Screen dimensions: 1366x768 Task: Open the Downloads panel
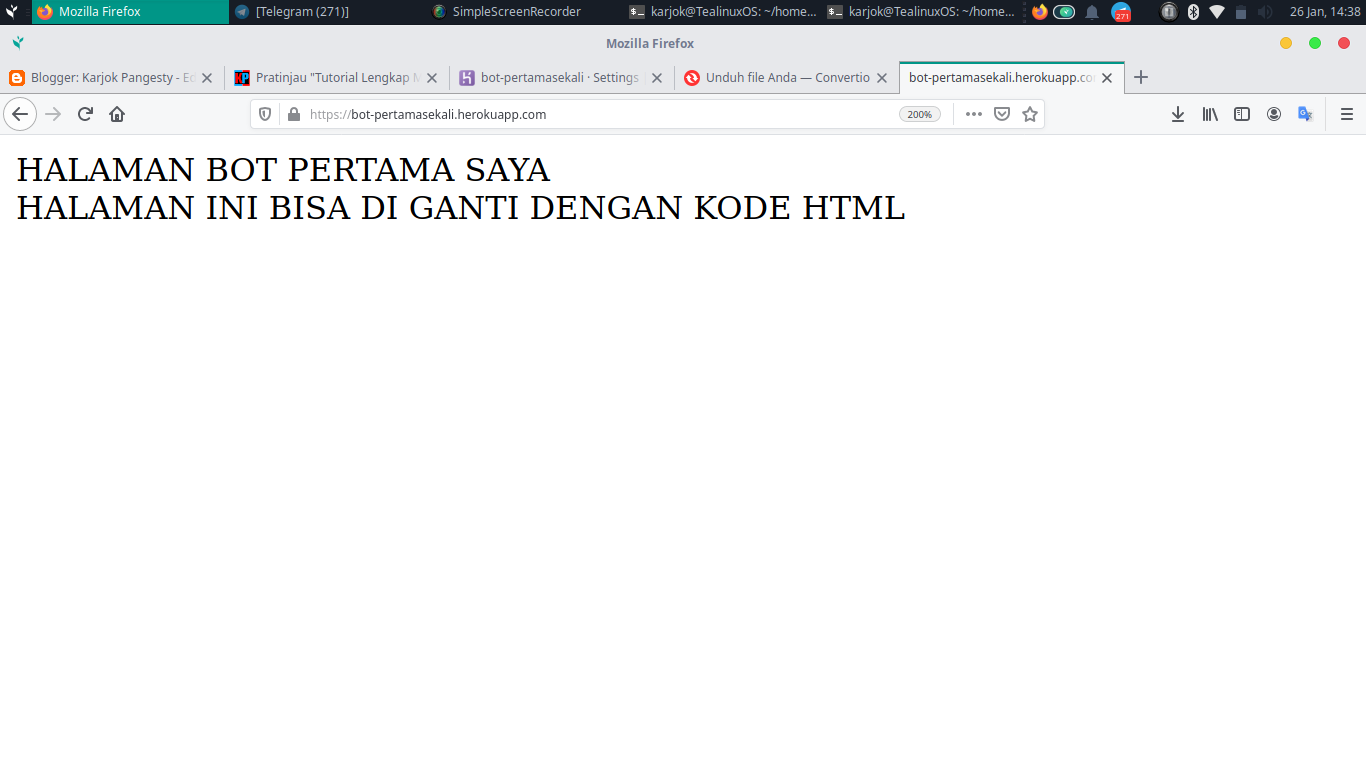tap(1177, 114)
